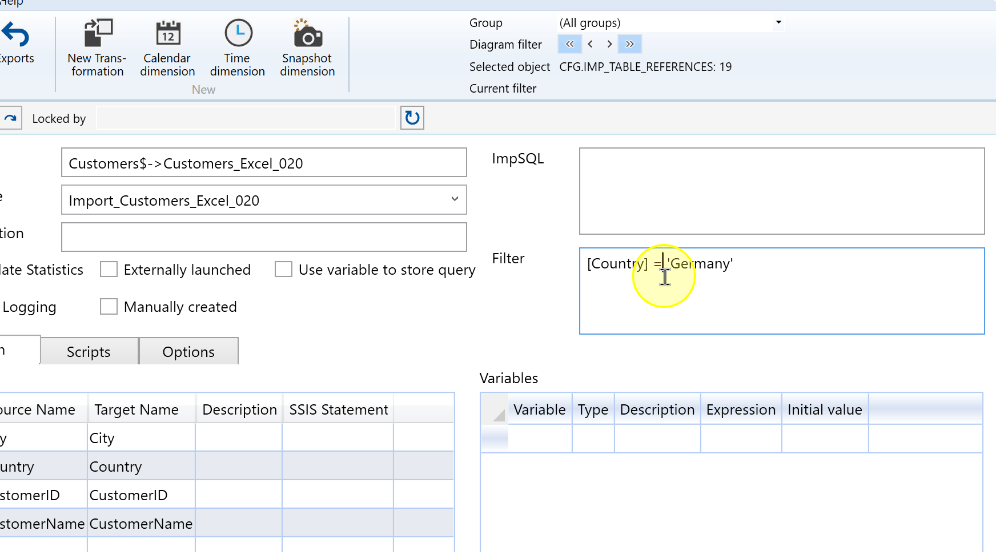Check the Manually created checkbox

[109, 307]
